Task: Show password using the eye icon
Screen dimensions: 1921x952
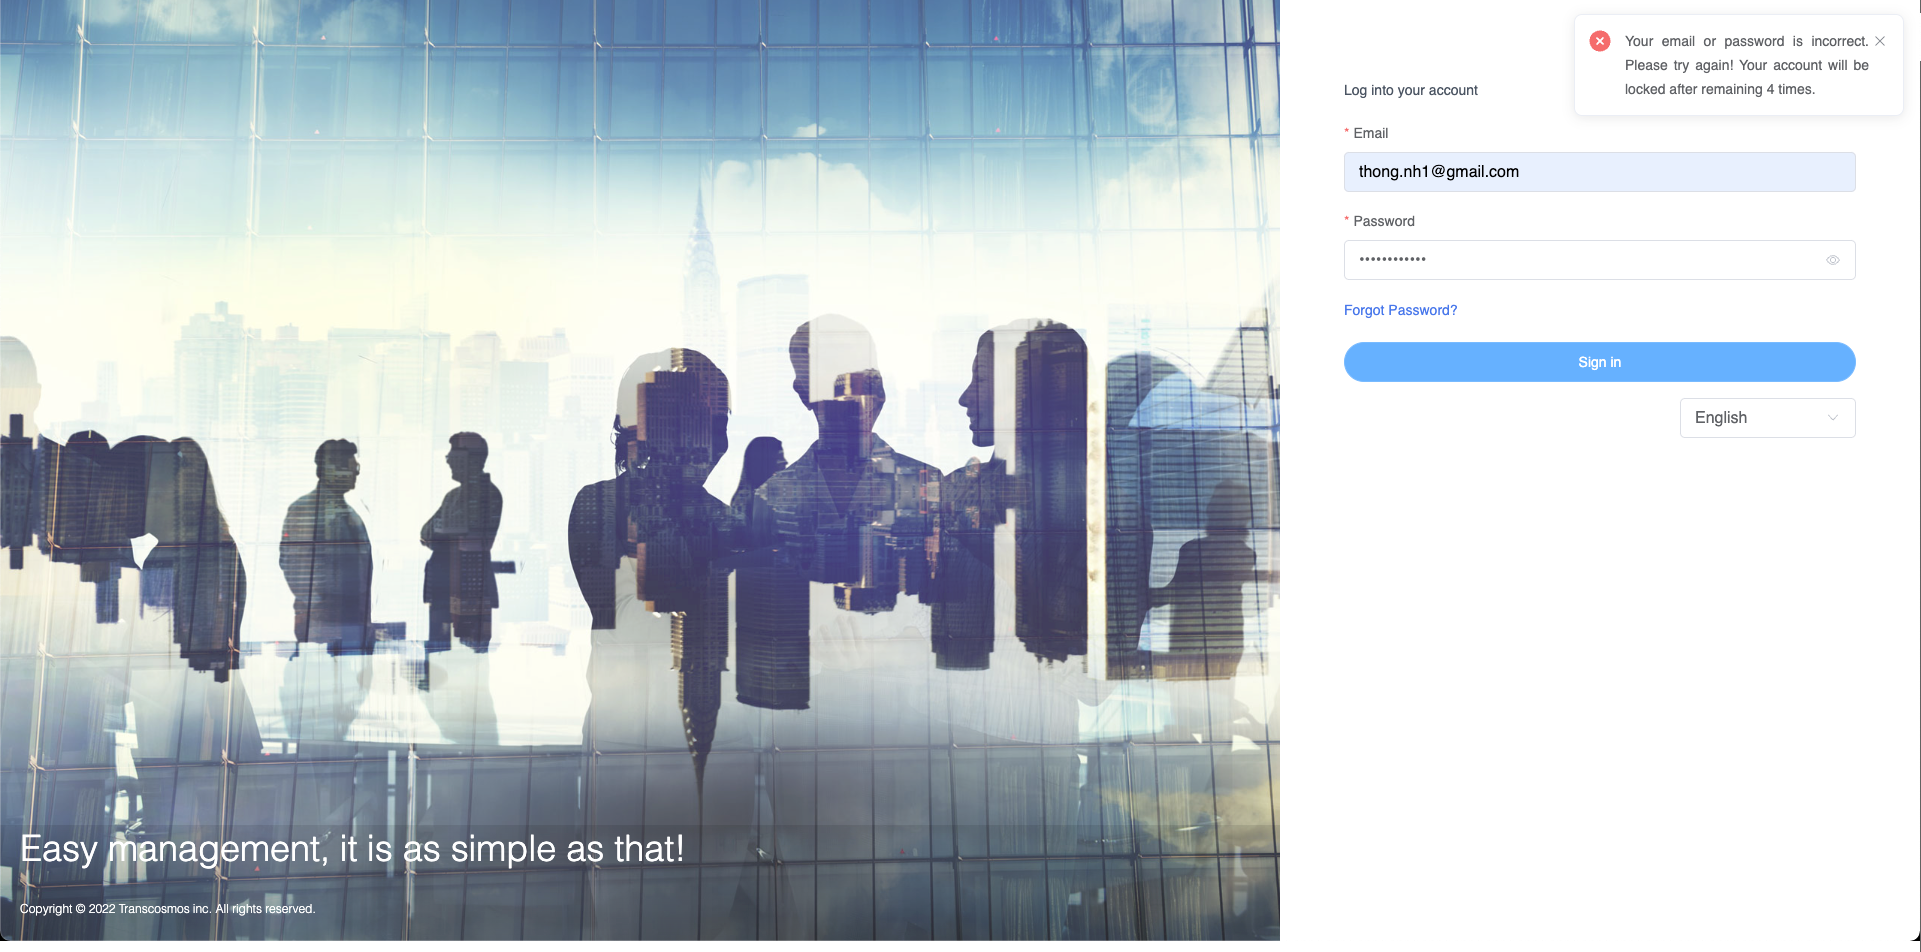Action: (x=1833, y=260)
